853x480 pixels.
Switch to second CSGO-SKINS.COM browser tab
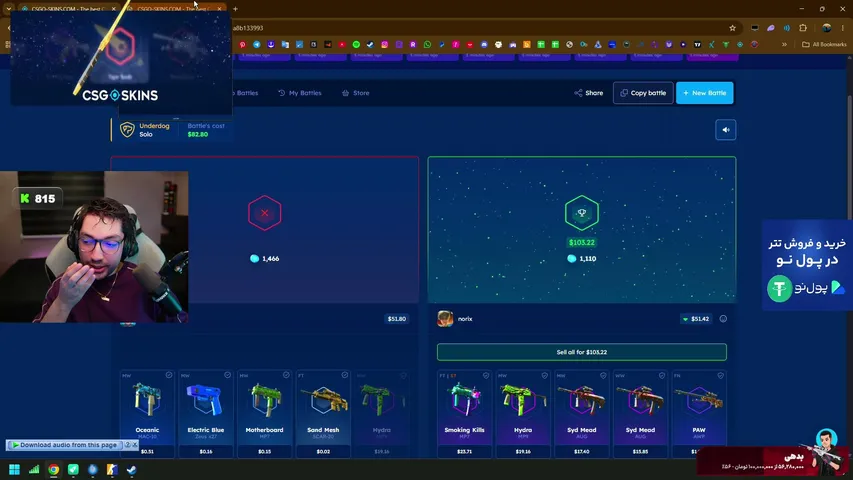[x=174, y=9]
